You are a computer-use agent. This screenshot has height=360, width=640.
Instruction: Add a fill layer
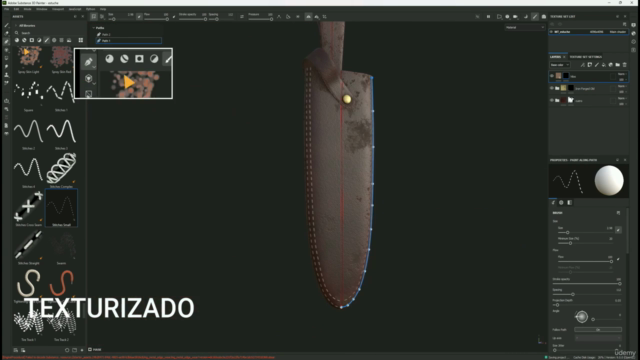604,65
